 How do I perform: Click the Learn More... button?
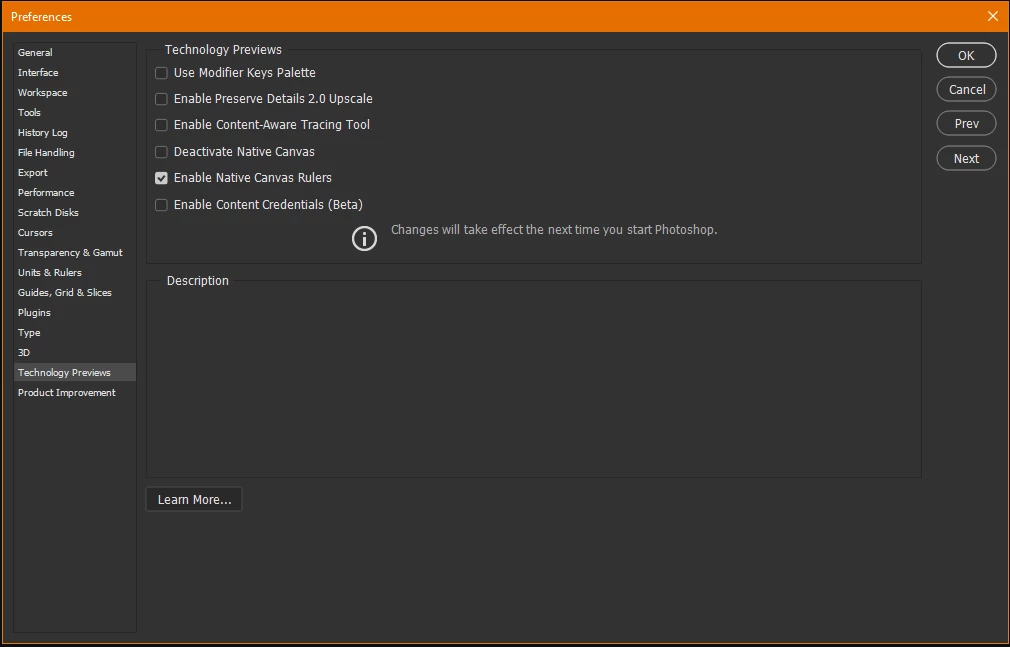194,499
